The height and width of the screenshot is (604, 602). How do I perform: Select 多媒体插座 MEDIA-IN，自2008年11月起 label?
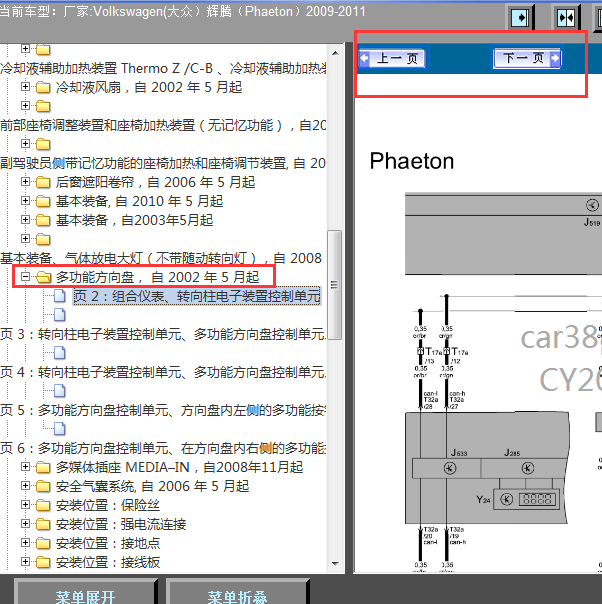pos(179,467)
